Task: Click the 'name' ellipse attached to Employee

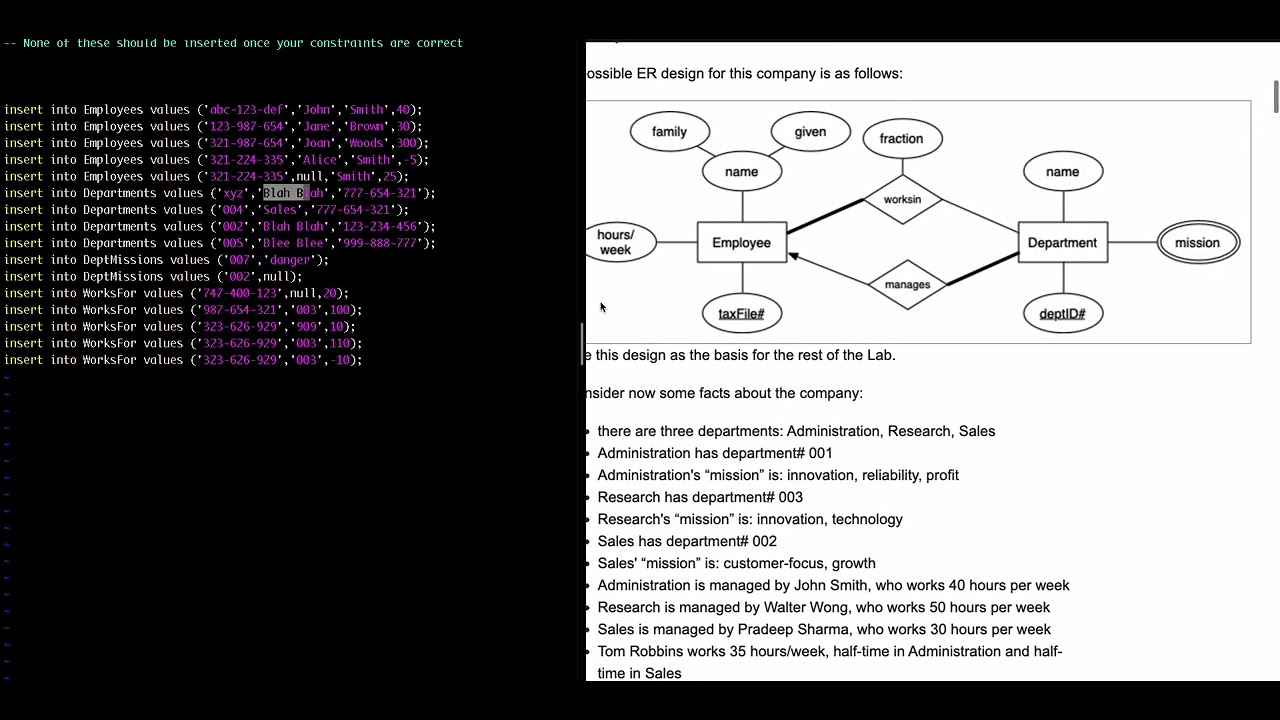Action: pos(742,172)
